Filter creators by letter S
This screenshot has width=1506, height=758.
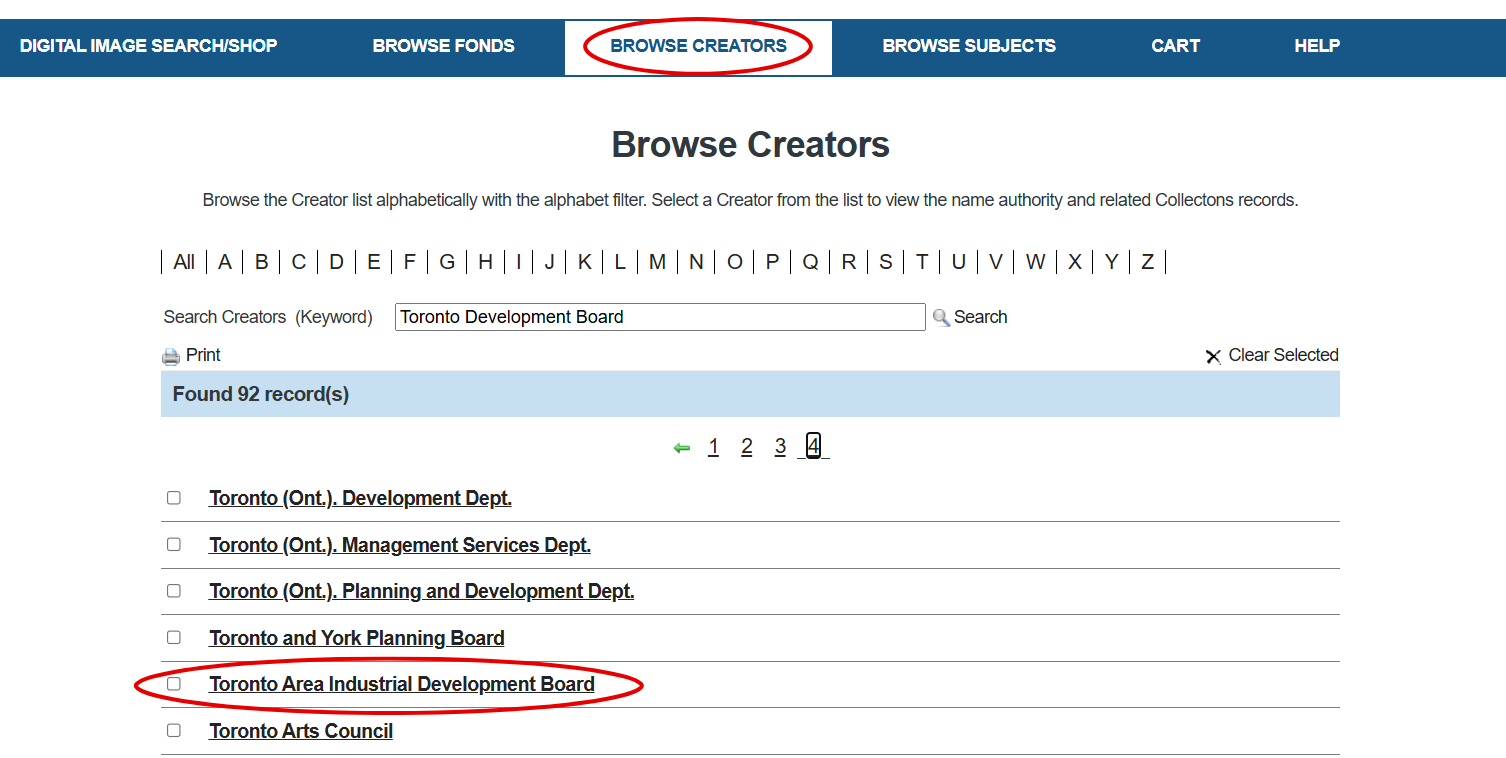pos(886,262)
